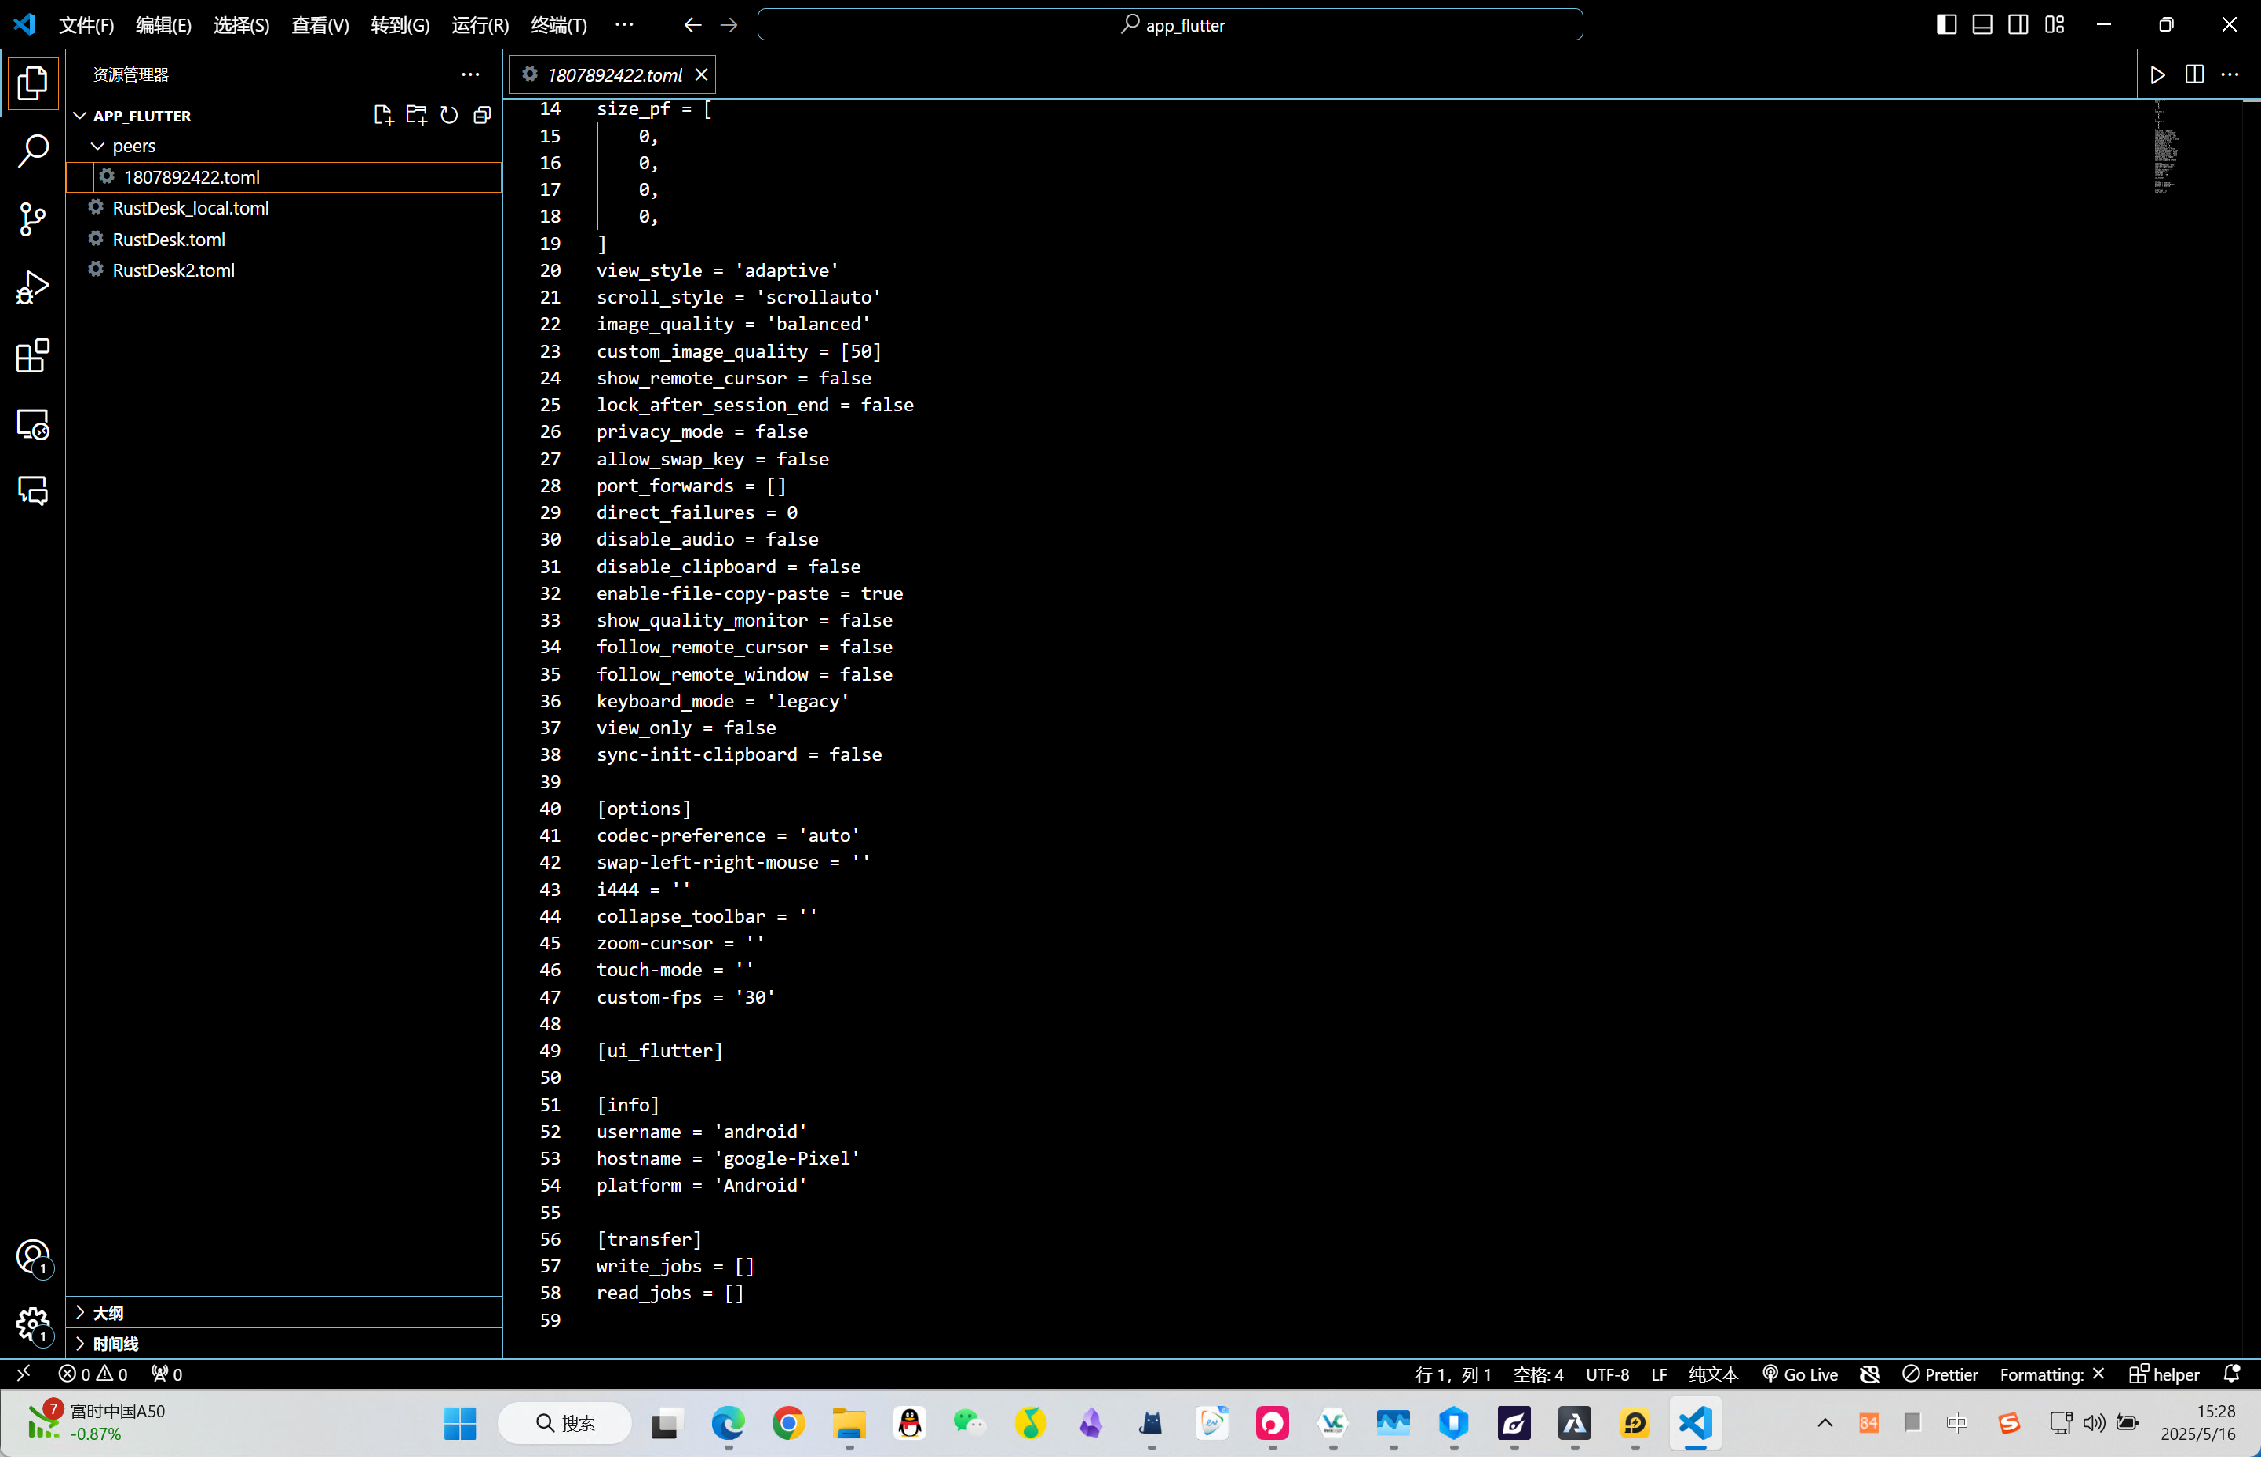Open RustDesk2.toml from file tree

174,270
